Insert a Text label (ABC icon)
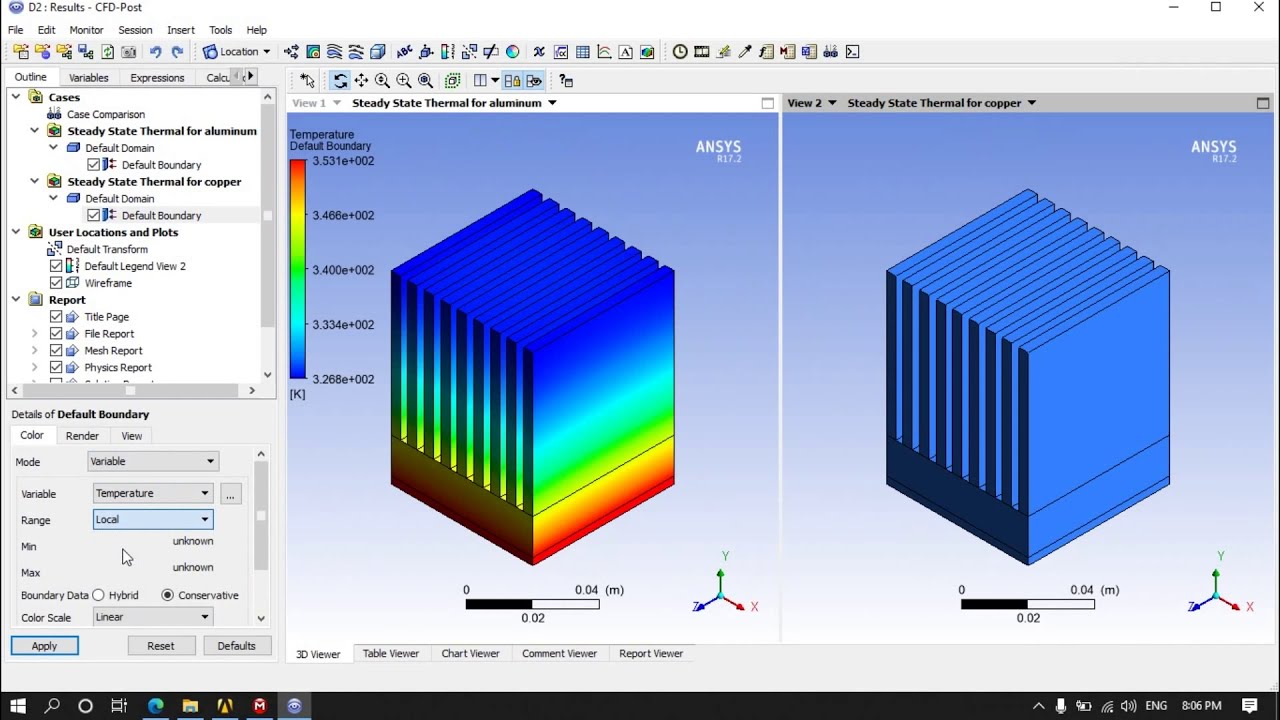 tap(404, 51)
